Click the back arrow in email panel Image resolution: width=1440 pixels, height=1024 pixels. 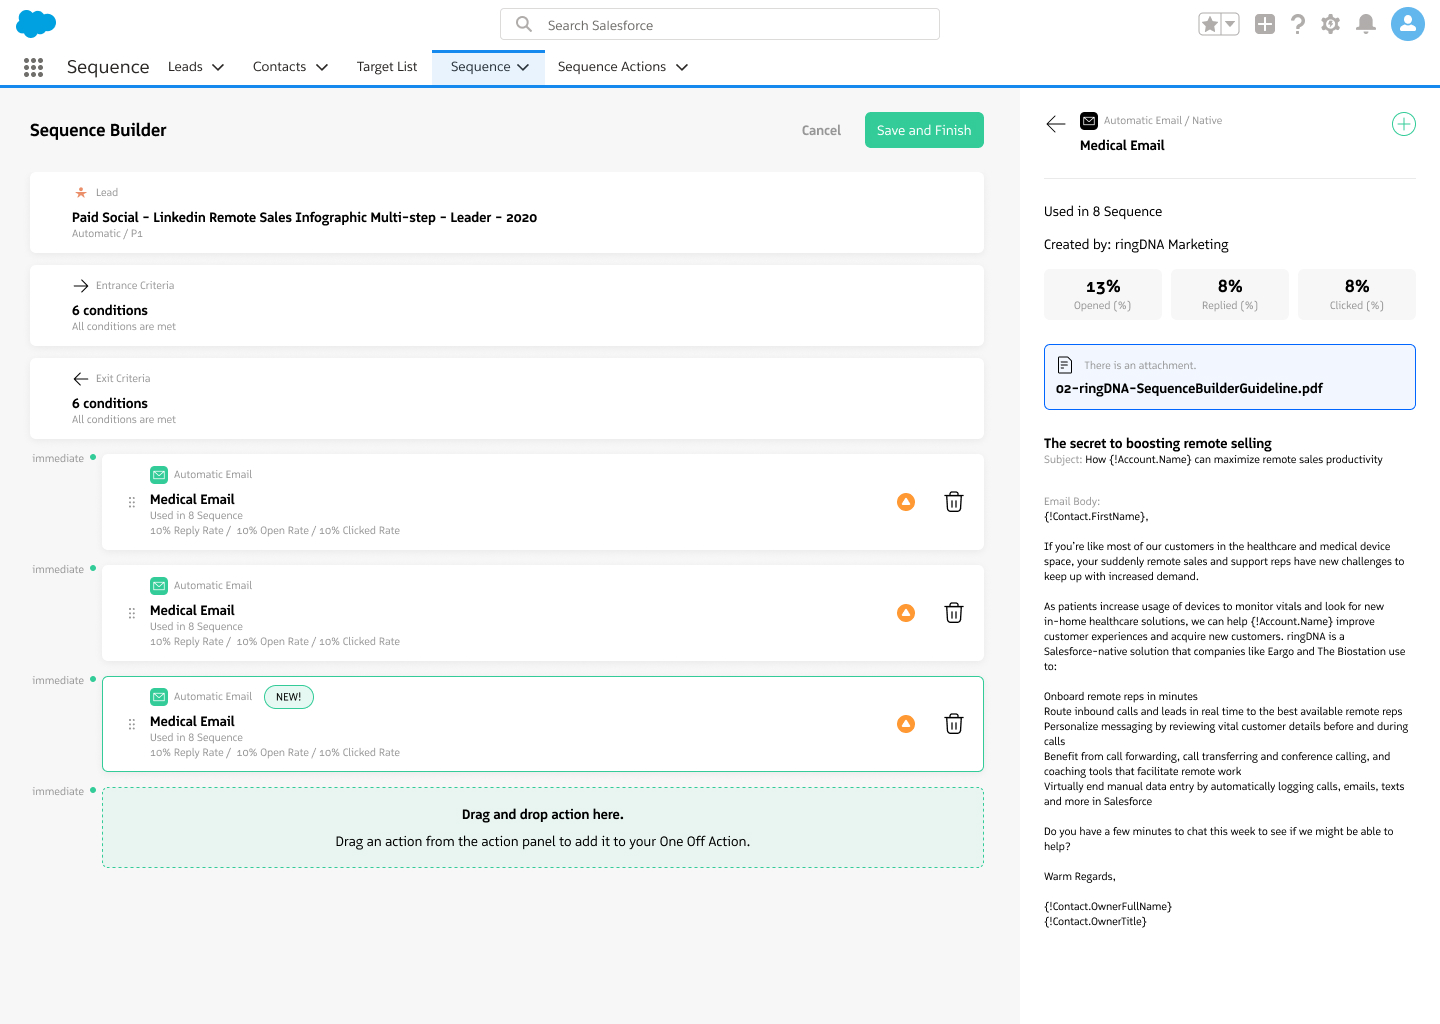click(1056, 124)
